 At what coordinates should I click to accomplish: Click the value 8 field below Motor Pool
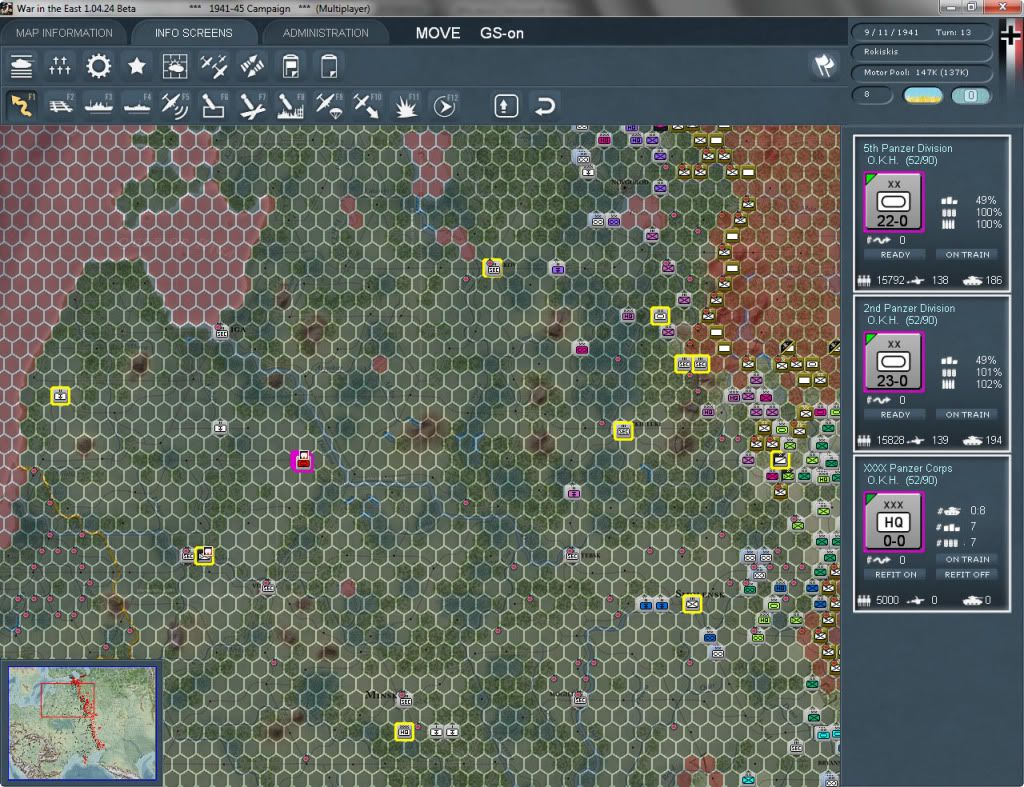(872, 95)
